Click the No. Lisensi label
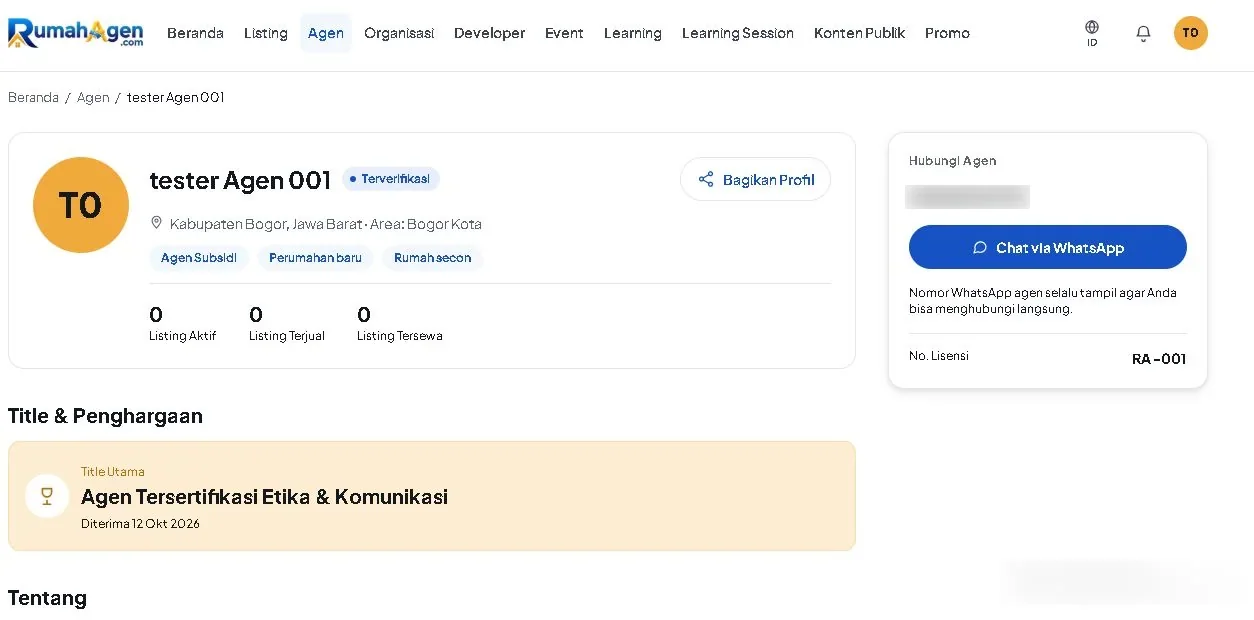The height and width of the screenshot is (620, 1254). click(x=938, y=356)
